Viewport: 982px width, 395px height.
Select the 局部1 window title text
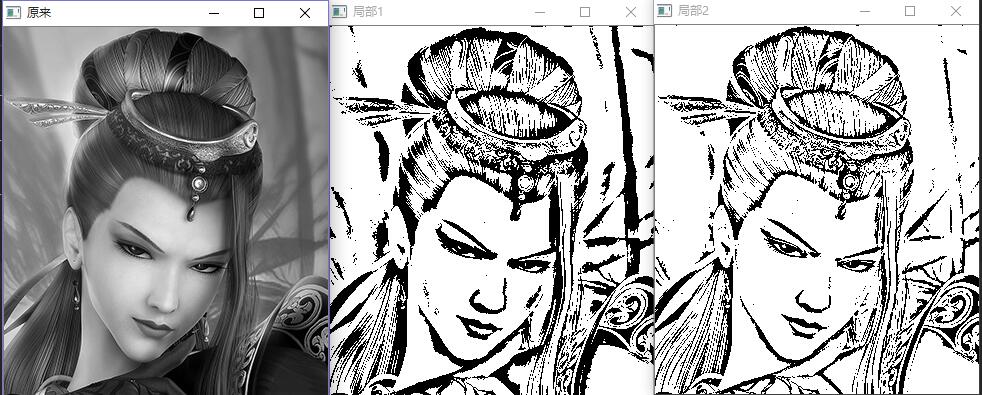point(368,11)
